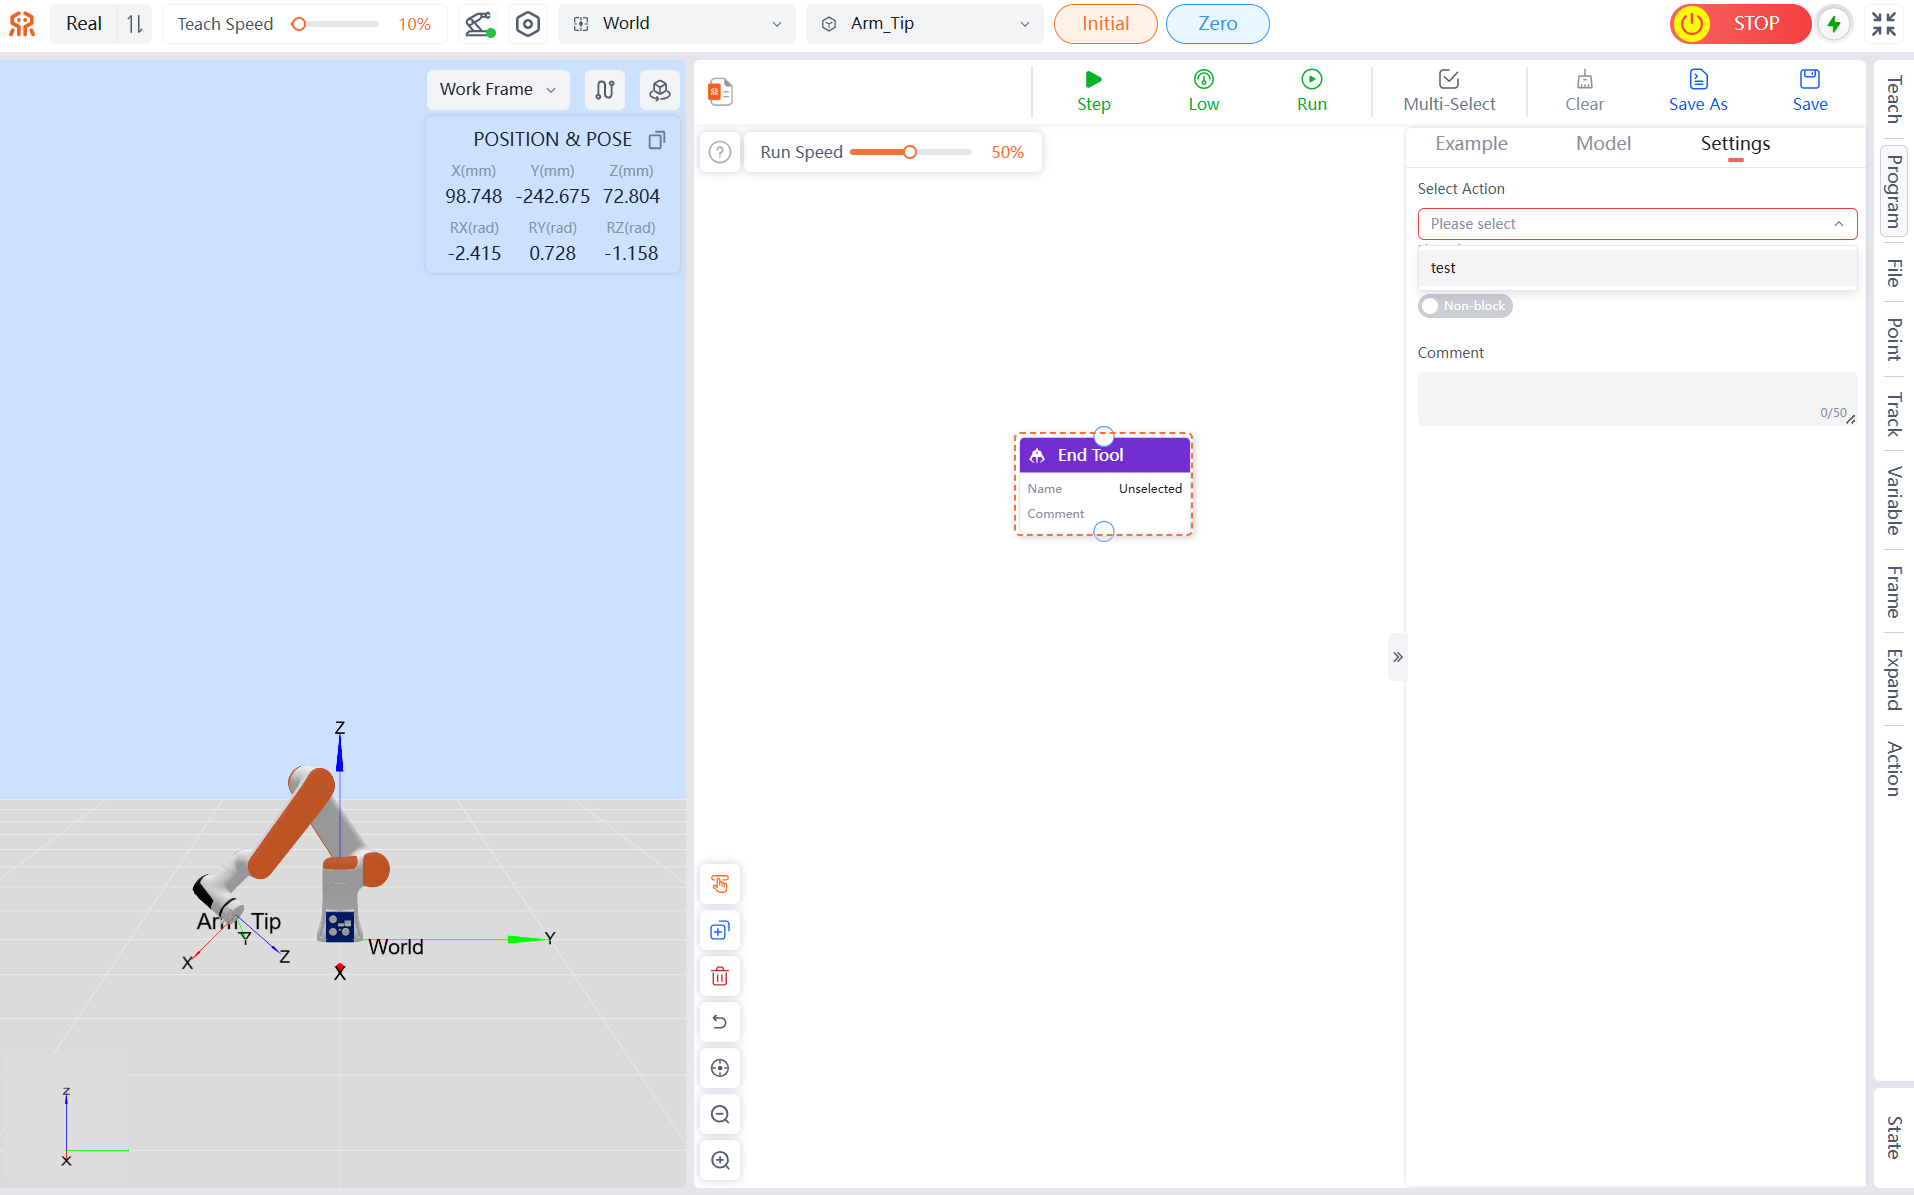Click the zoom in magnifier icon
1914x1195 pixels.
[720, 1160]
